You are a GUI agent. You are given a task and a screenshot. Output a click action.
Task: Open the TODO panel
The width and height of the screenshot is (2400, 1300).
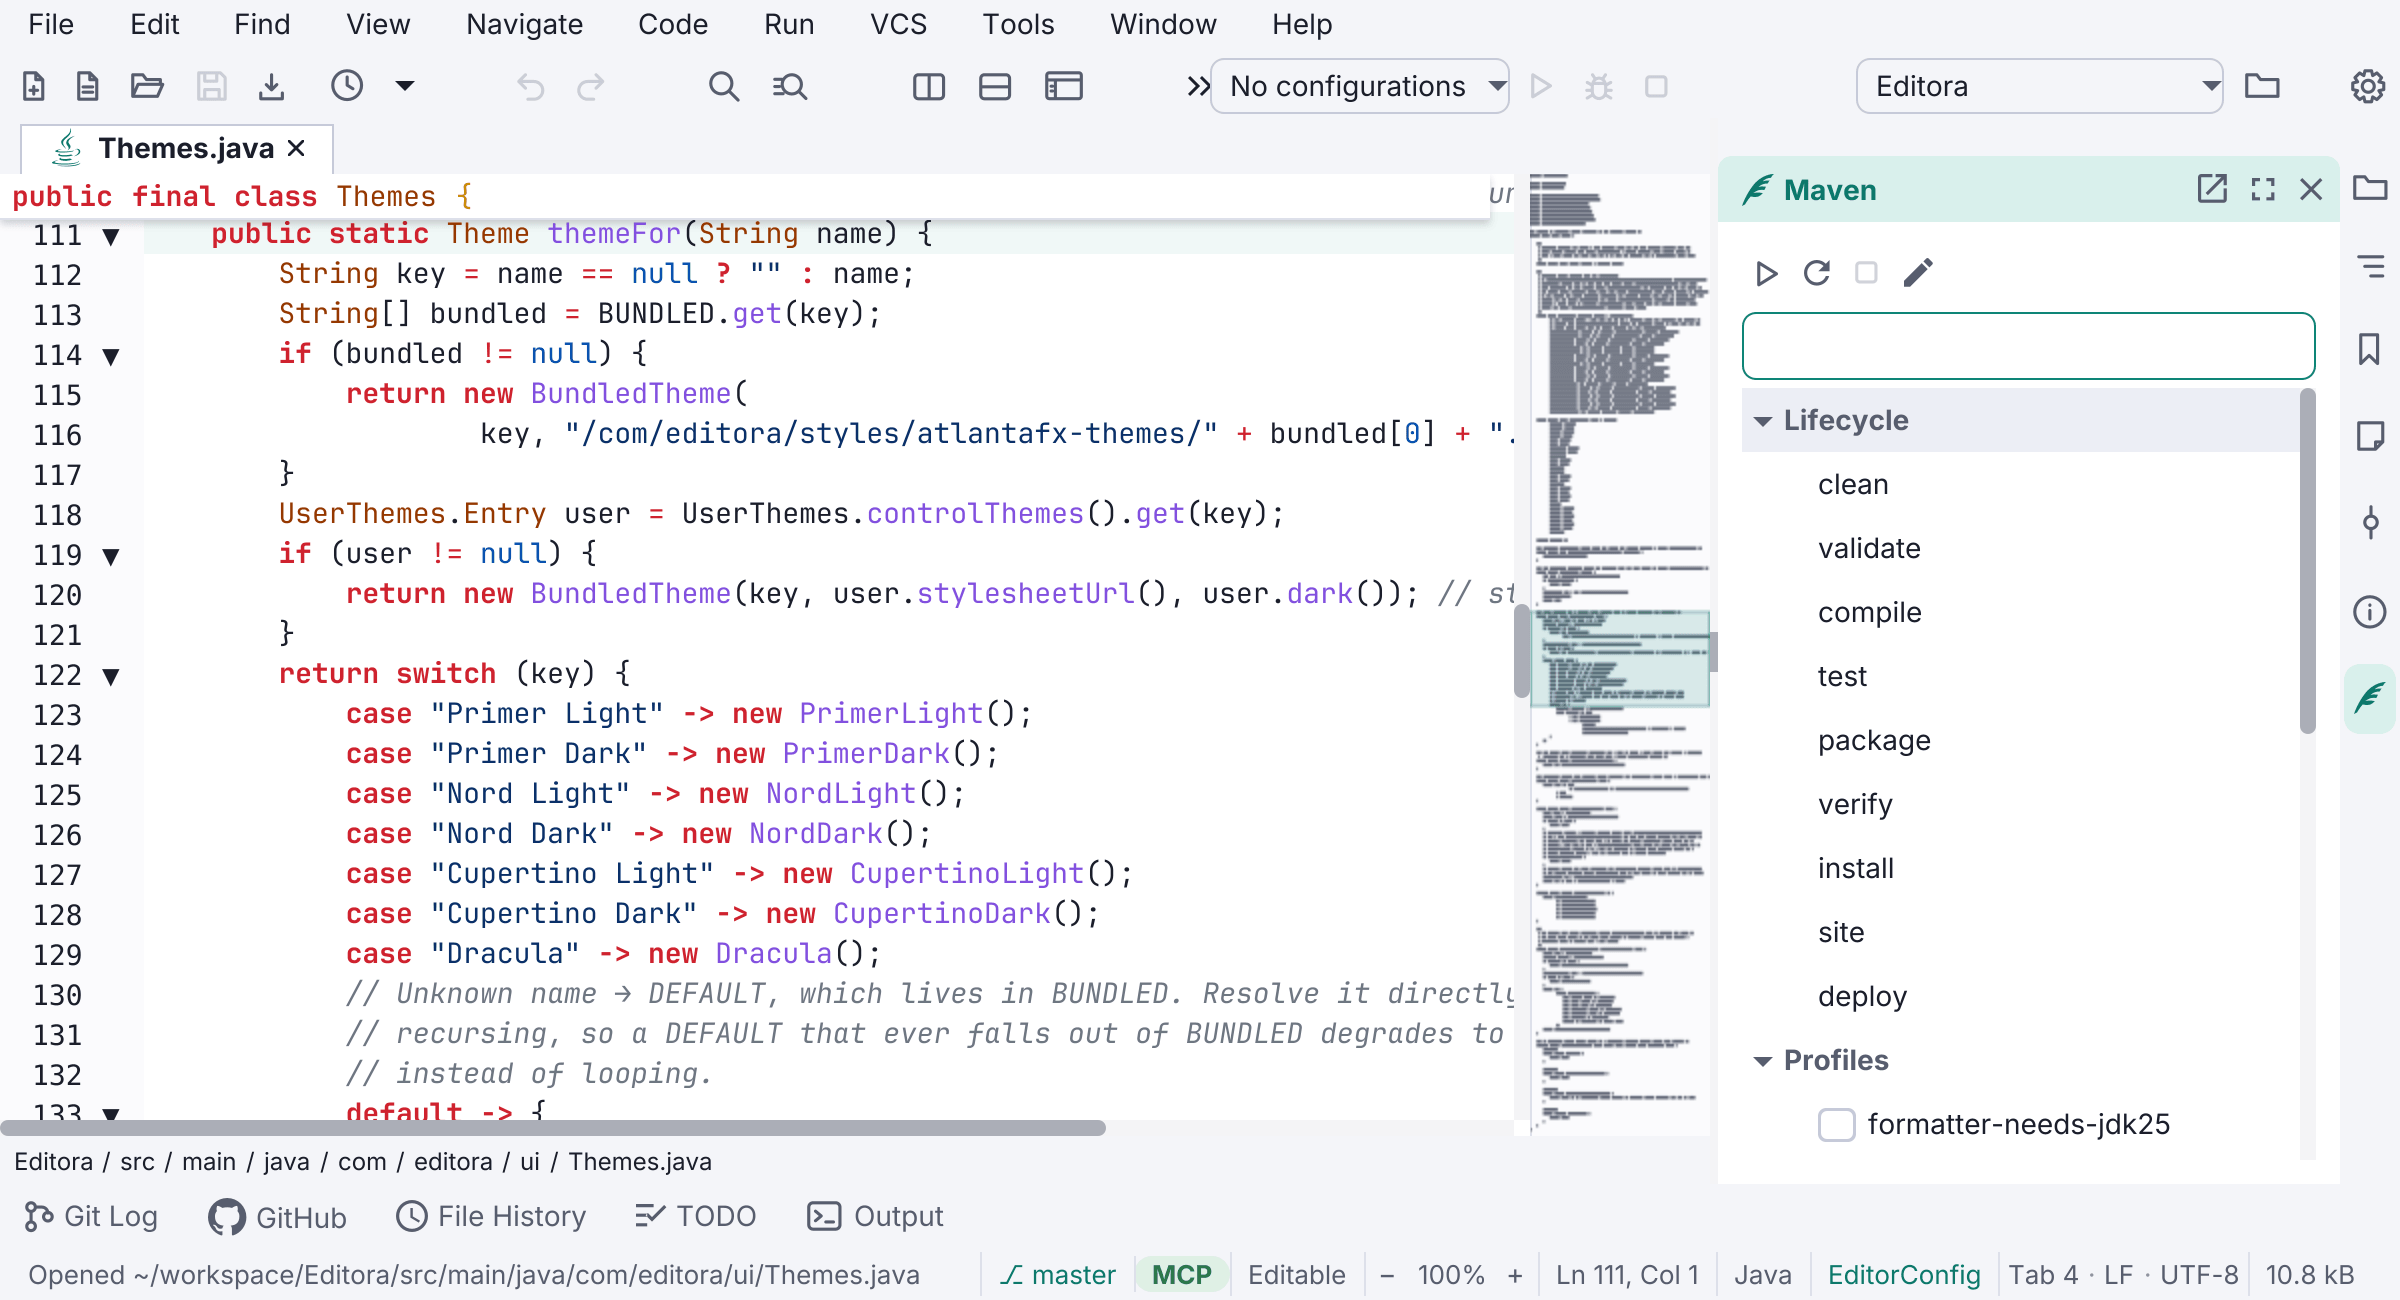[696, 1216]
